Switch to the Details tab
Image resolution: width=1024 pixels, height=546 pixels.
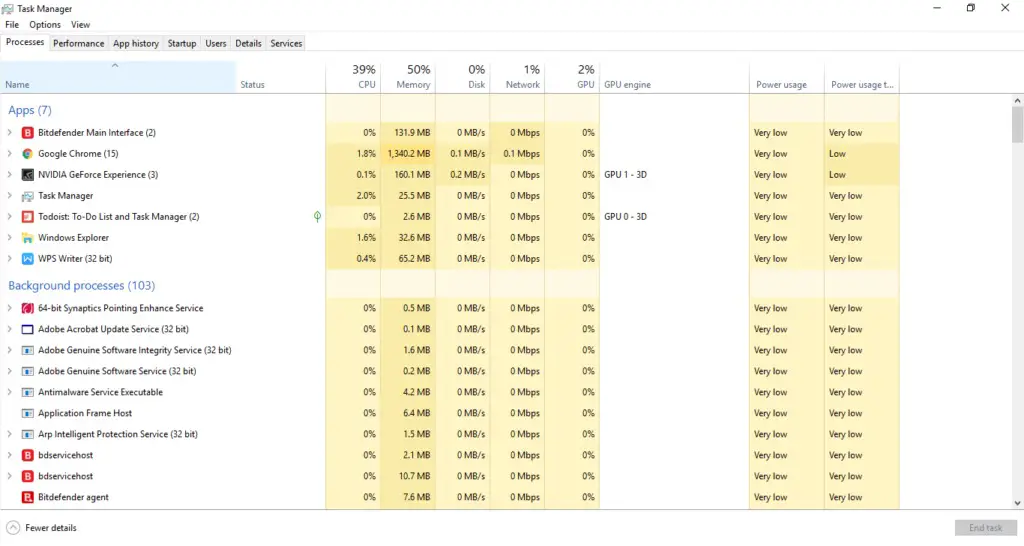click(248, 43)
